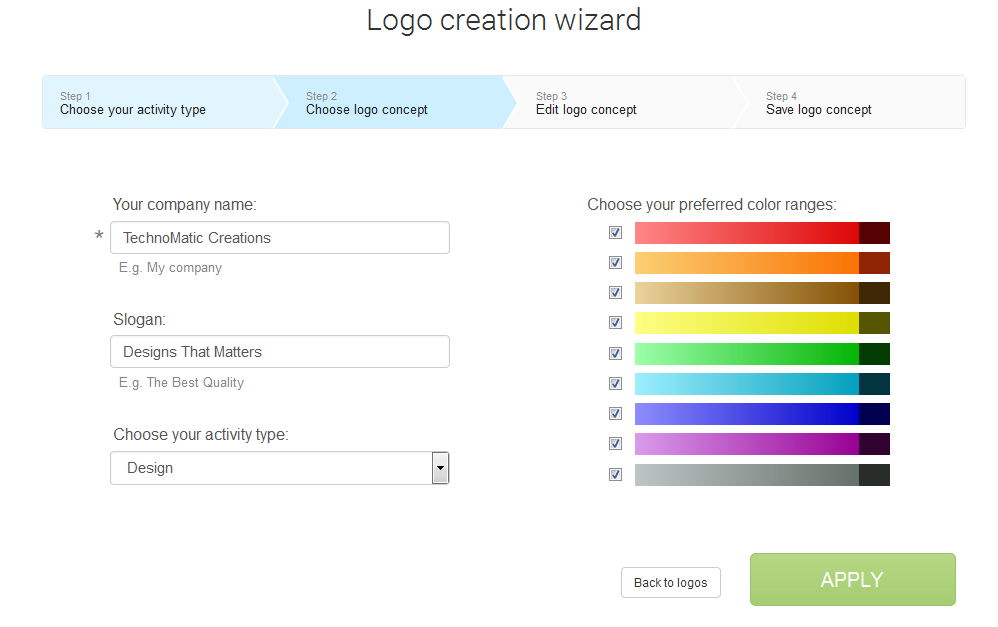Toggle the brown color range checkbox
The height and width of the screenshot is (627, 998).
(x=615, y=292)
